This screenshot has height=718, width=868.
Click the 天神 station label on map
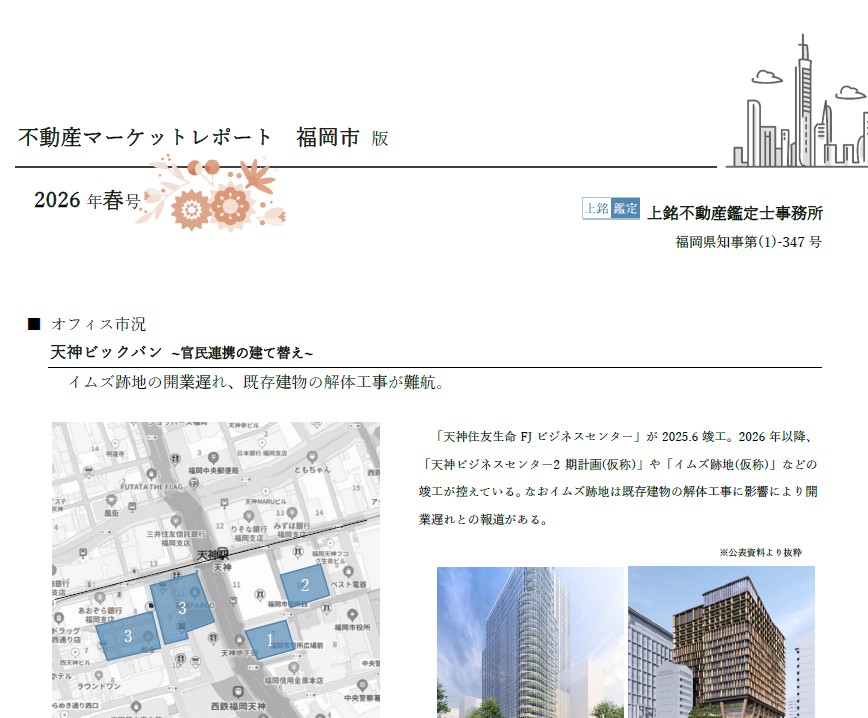point(222,567)
